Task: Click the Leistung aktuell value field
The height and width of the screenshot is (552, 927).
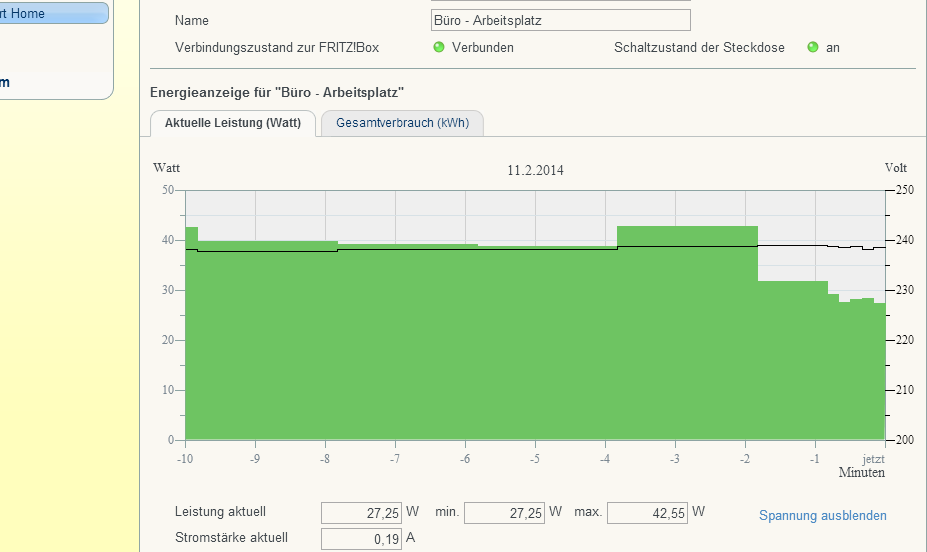Action: click(361, 513)
